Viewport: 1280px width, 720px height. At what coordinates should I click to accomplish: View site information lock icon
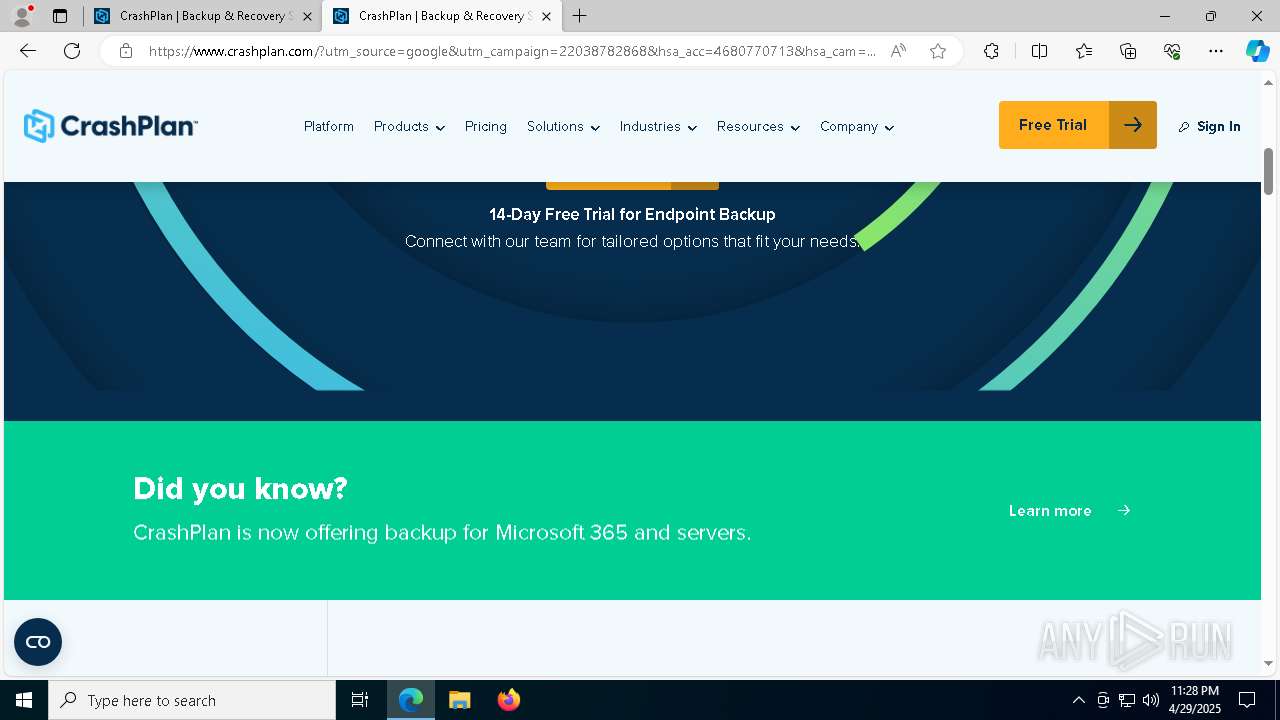[126, 51]
